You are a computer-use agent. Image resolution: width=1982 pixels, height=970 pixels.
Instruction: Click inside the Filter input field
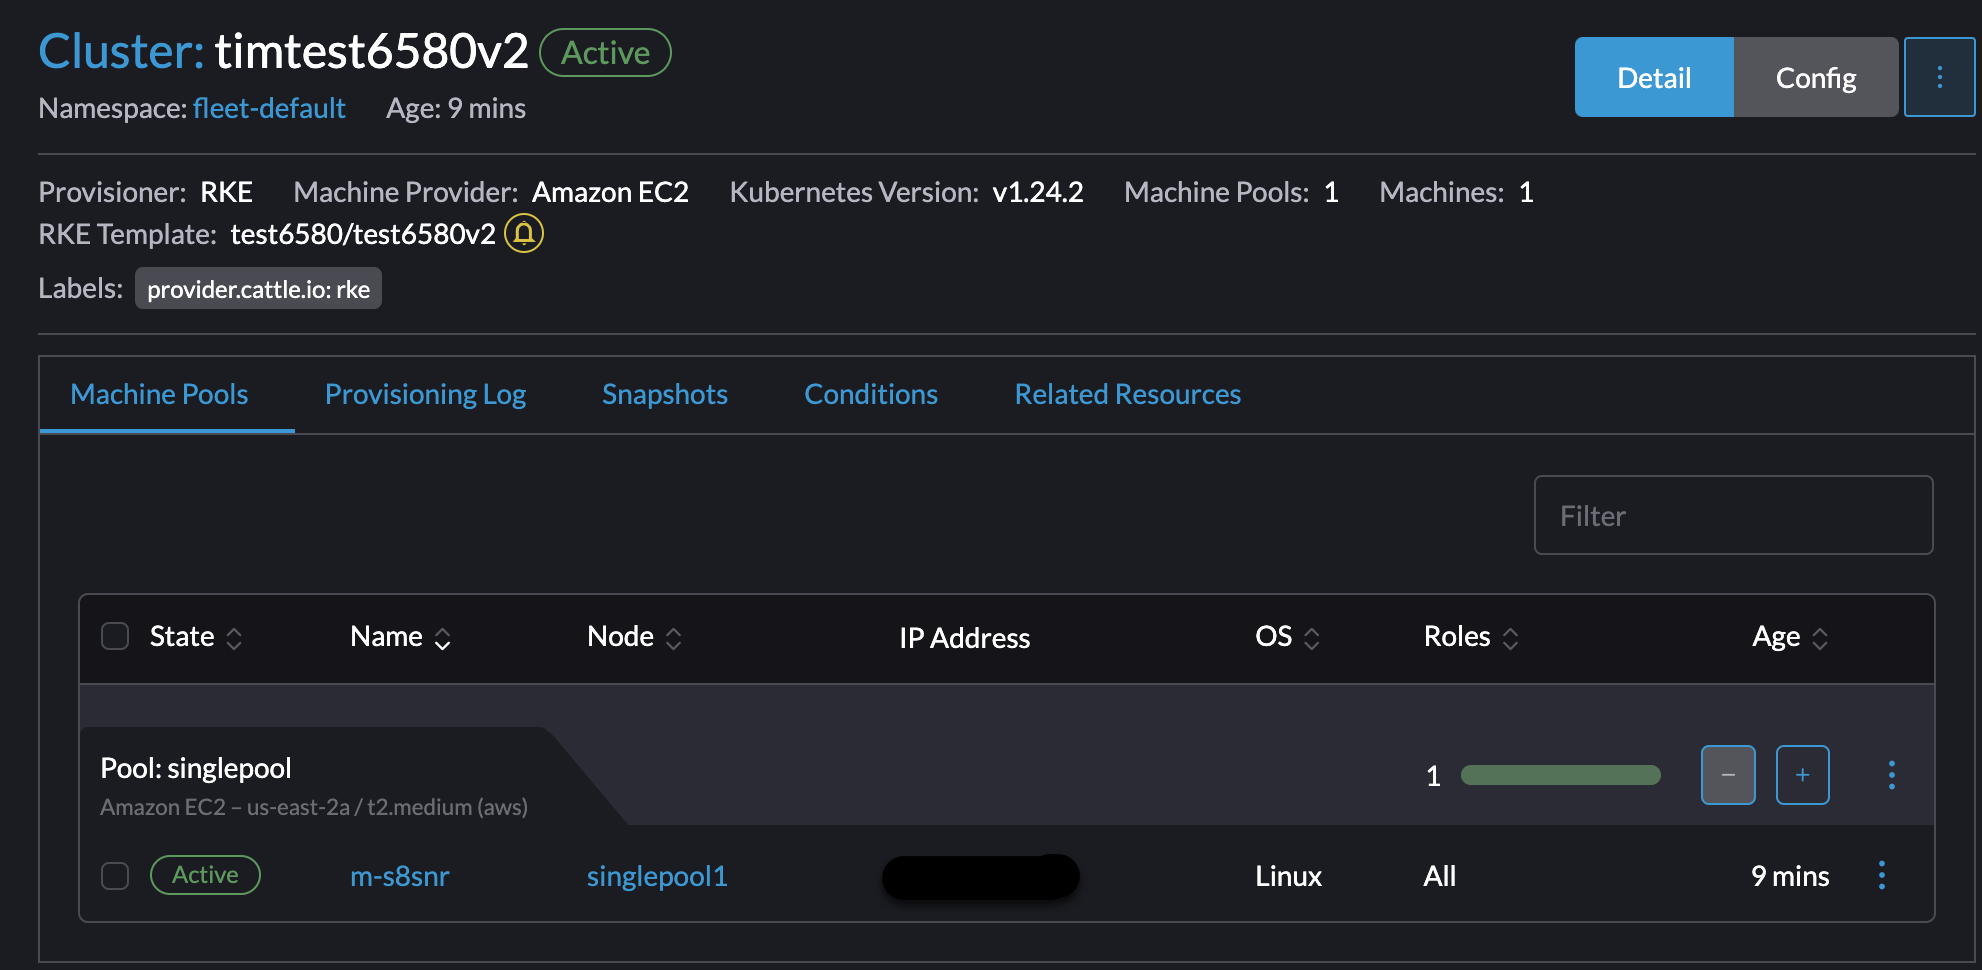[1733, 515]
